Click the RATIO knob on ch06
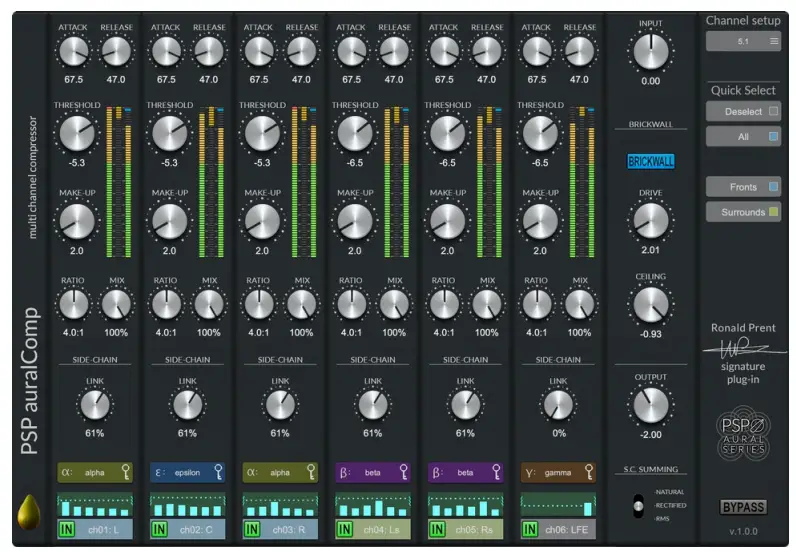The image size is (796, 552). tap(537, 305)
